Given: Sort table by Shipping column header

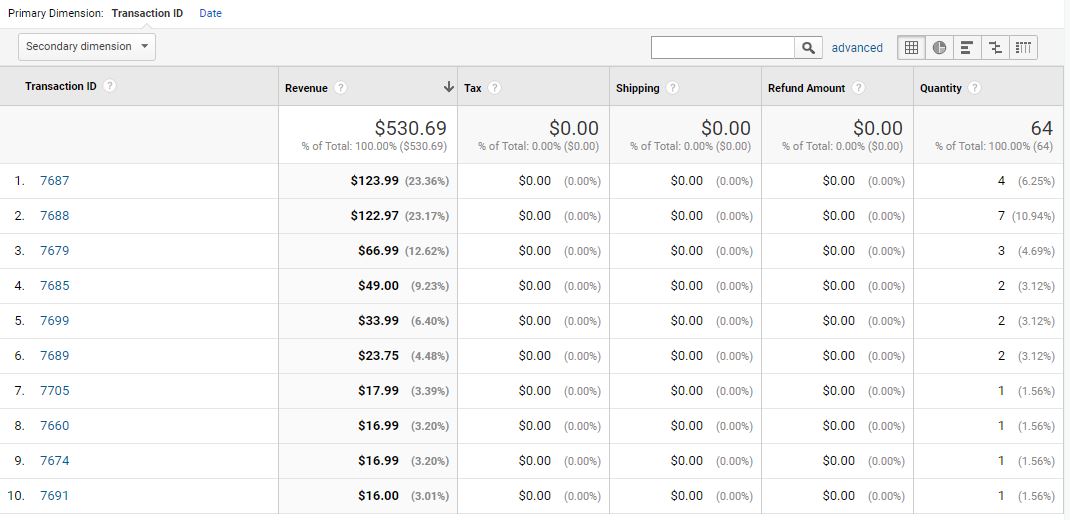Looking at the screenshot, I should [637, 88].
